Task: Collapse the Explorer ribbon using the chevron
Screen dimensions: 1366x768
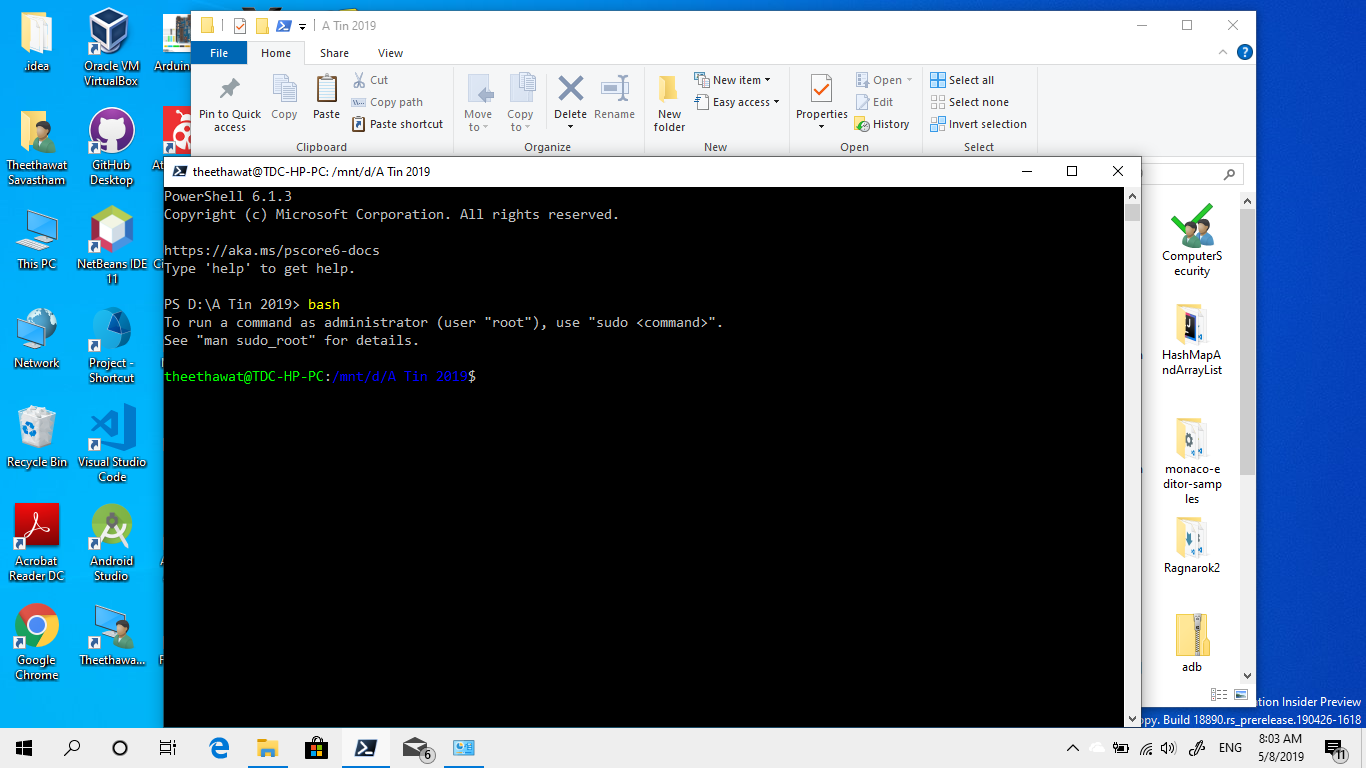Action: click(1222, 53)
